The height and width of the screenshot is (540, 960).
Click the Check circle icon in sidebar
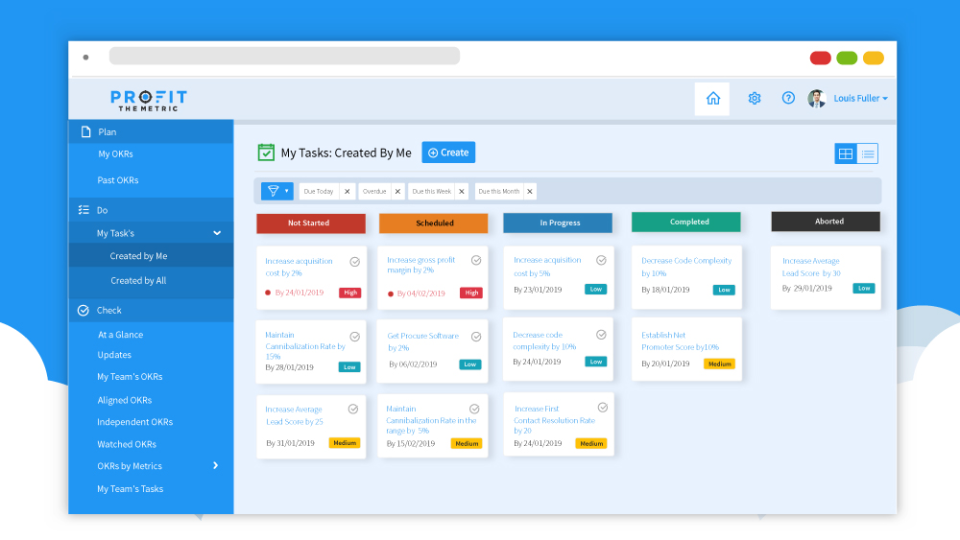tap(83, 310)
